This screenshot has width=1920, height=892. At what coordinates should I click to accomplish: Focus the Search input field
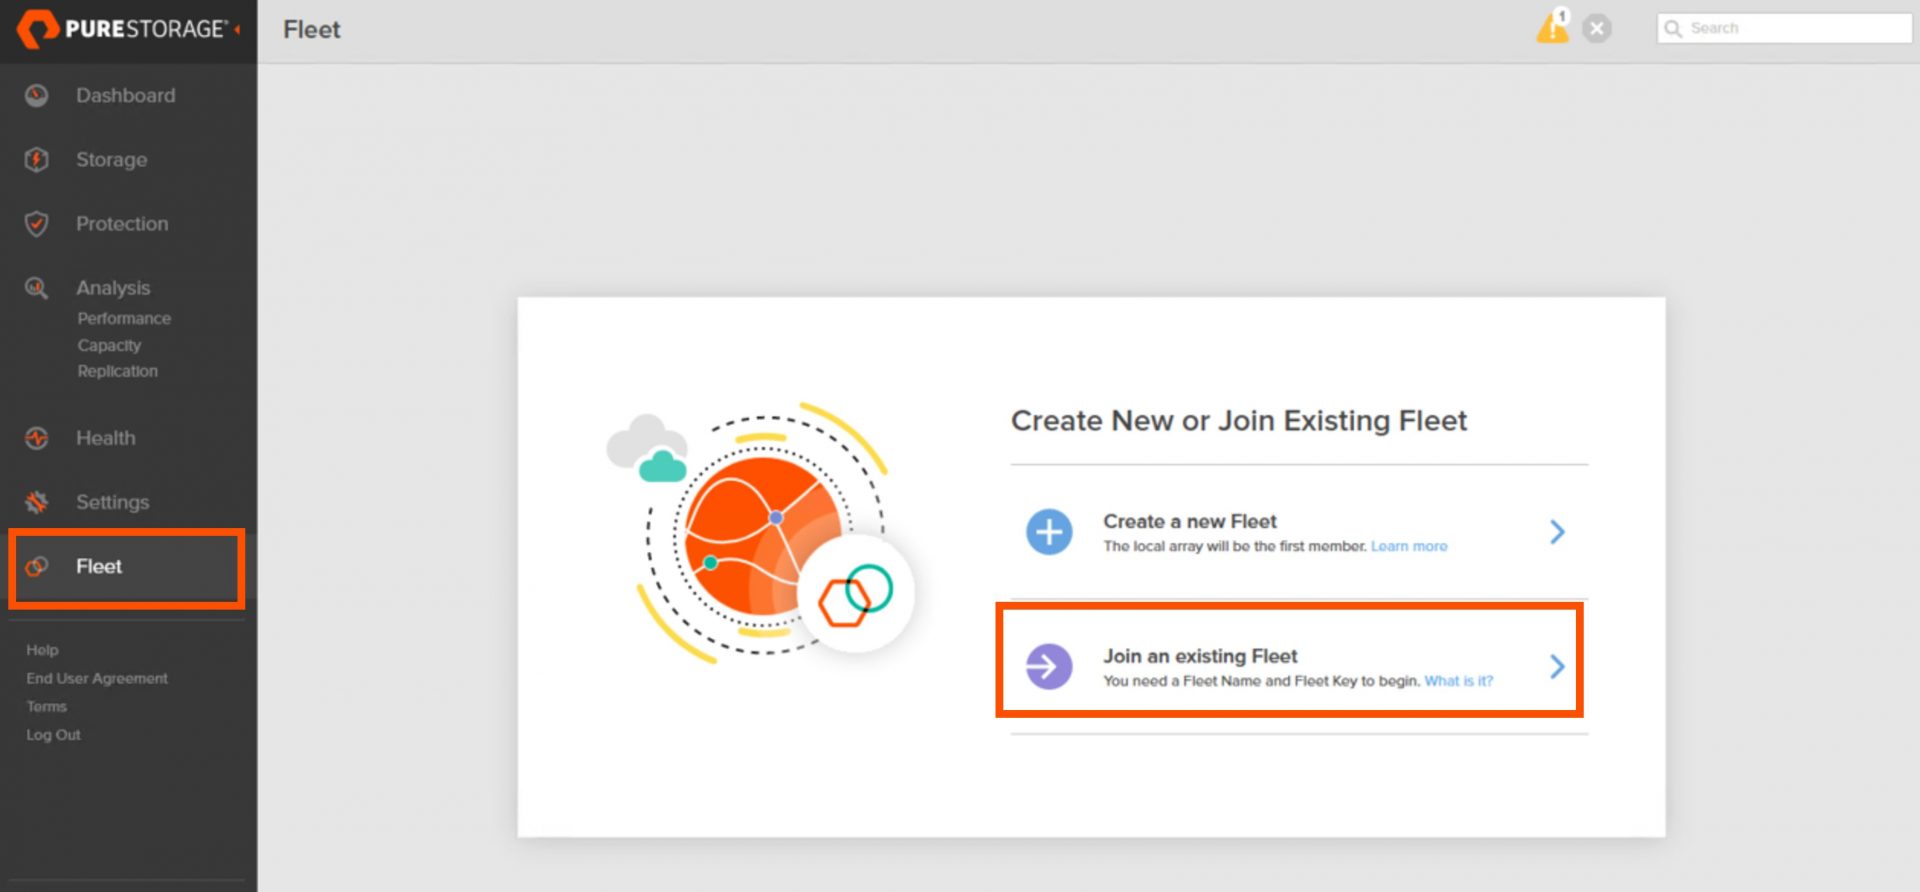1784,28
